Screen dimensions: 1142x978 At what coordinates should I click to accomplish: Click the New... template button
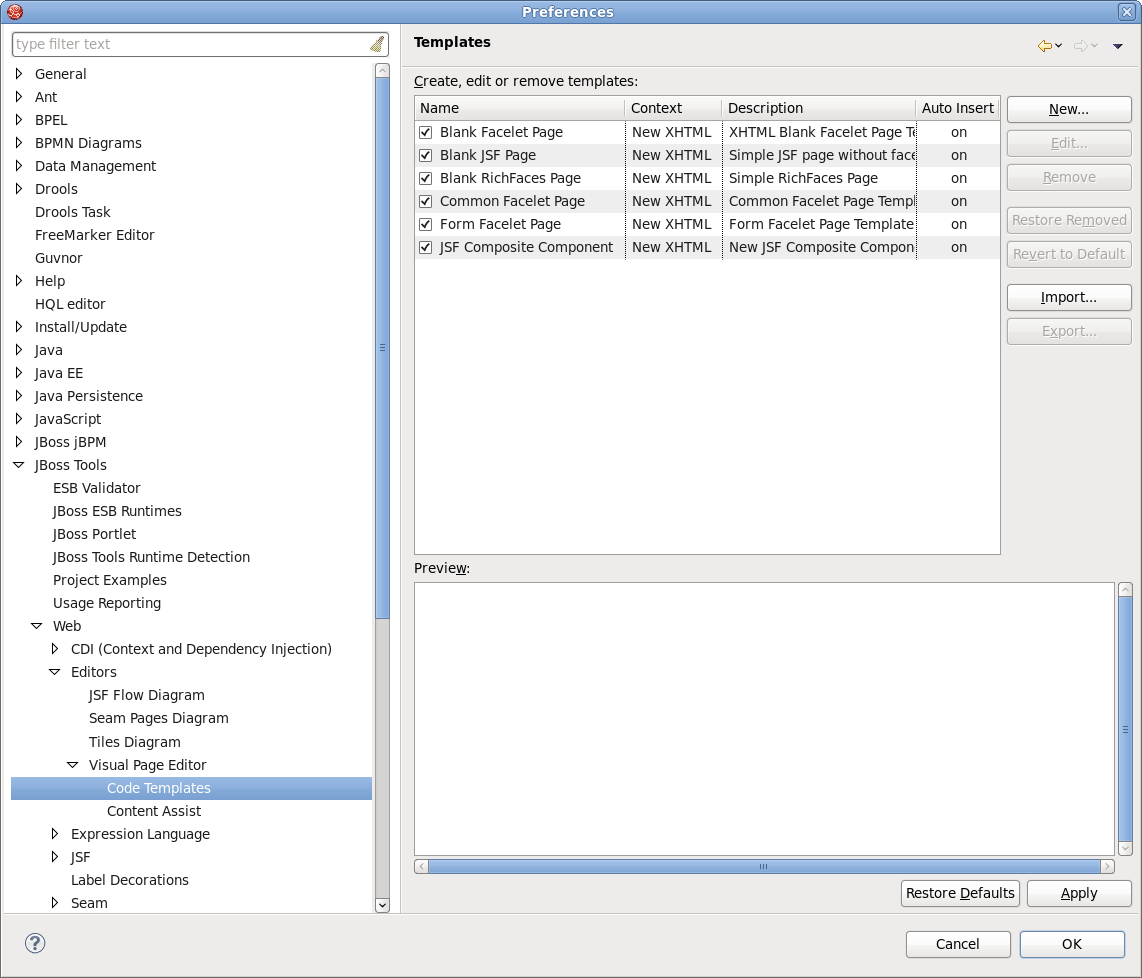tap(1068, 109)
